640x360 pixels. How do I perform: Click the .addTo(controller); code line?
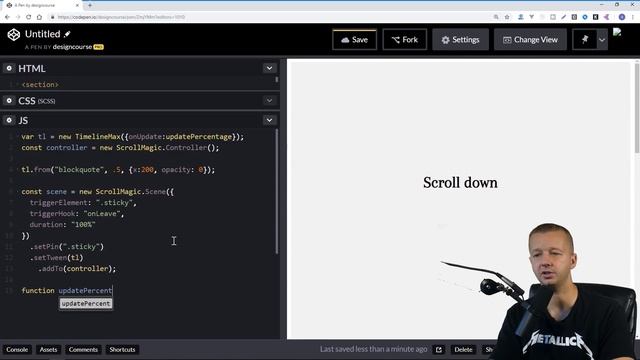77,269
